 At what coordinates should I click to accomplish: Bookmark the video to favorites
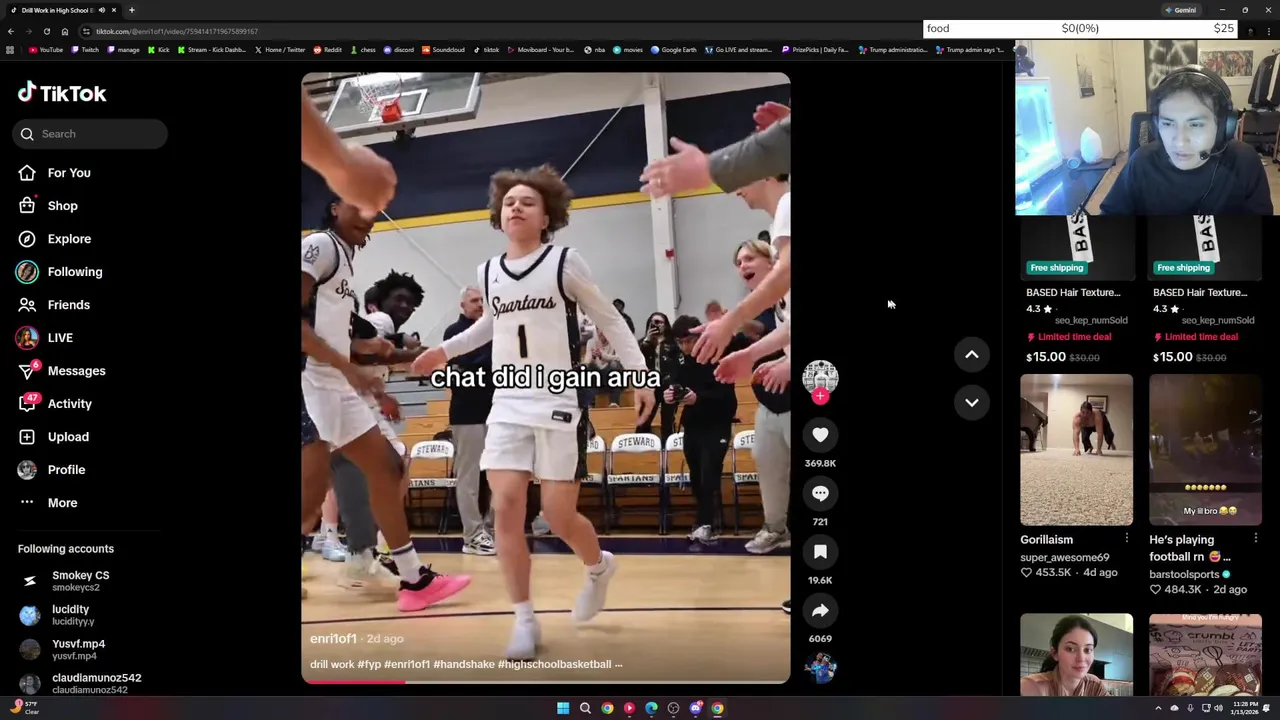[x=820, y=552]
